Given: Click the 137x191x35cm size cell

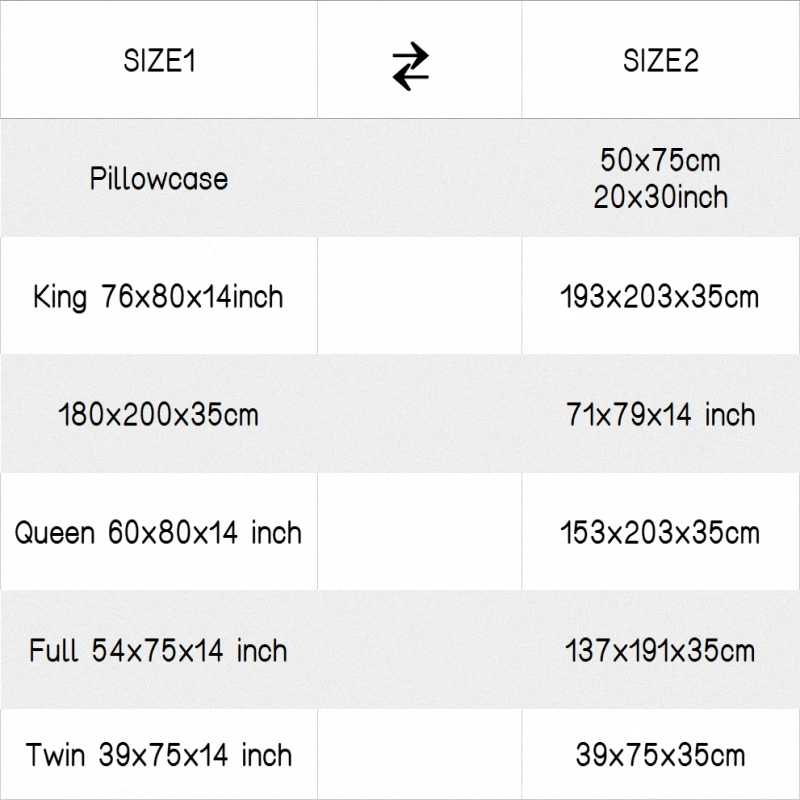Looking at the screenshot, I should [x=660, y=651].
